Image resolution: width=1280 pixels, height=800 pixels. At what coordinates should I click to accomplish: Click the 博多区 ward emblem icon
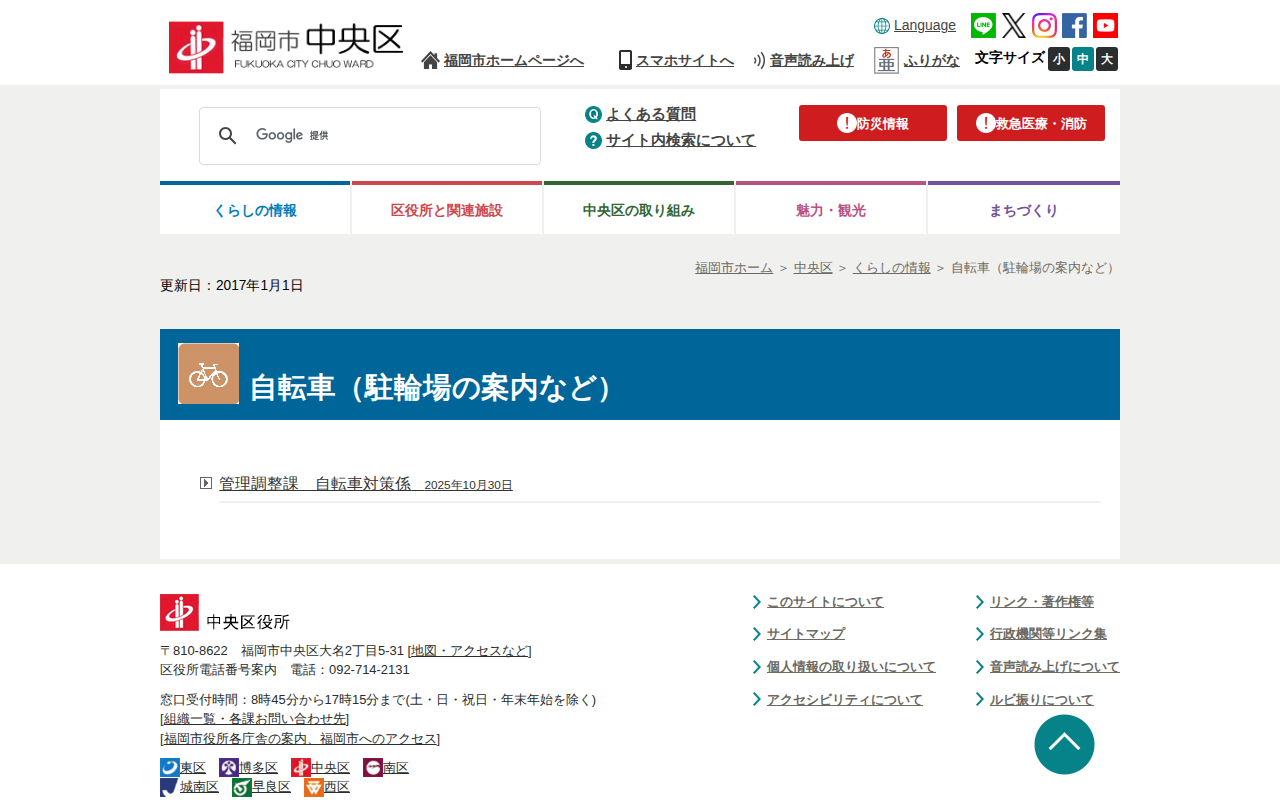(228, 768)
